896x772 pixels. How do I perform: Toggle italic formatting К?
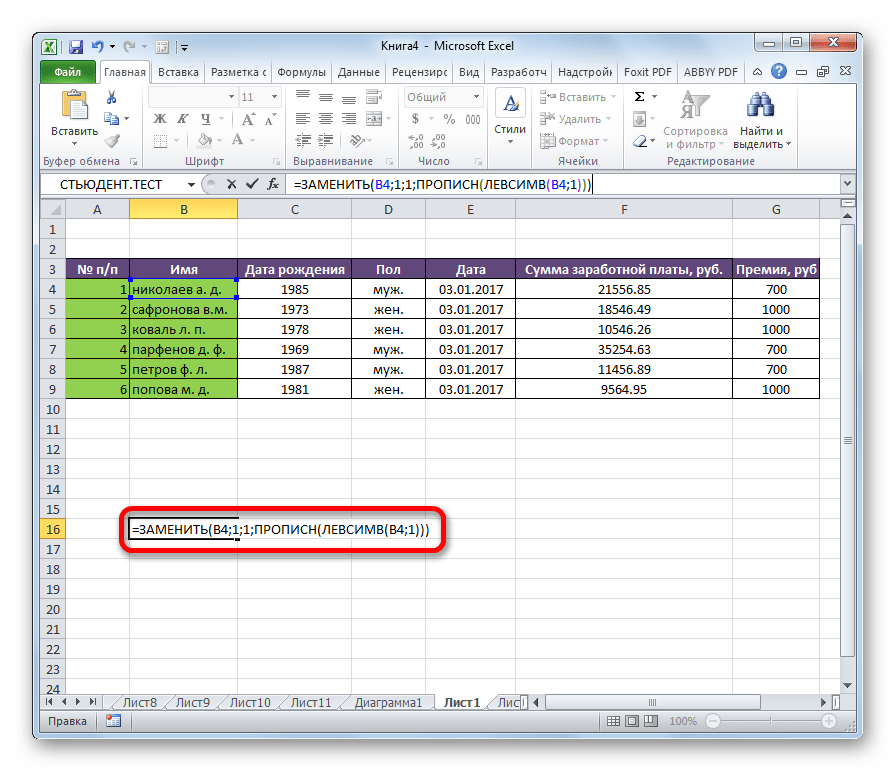click(x=182, y=119)
